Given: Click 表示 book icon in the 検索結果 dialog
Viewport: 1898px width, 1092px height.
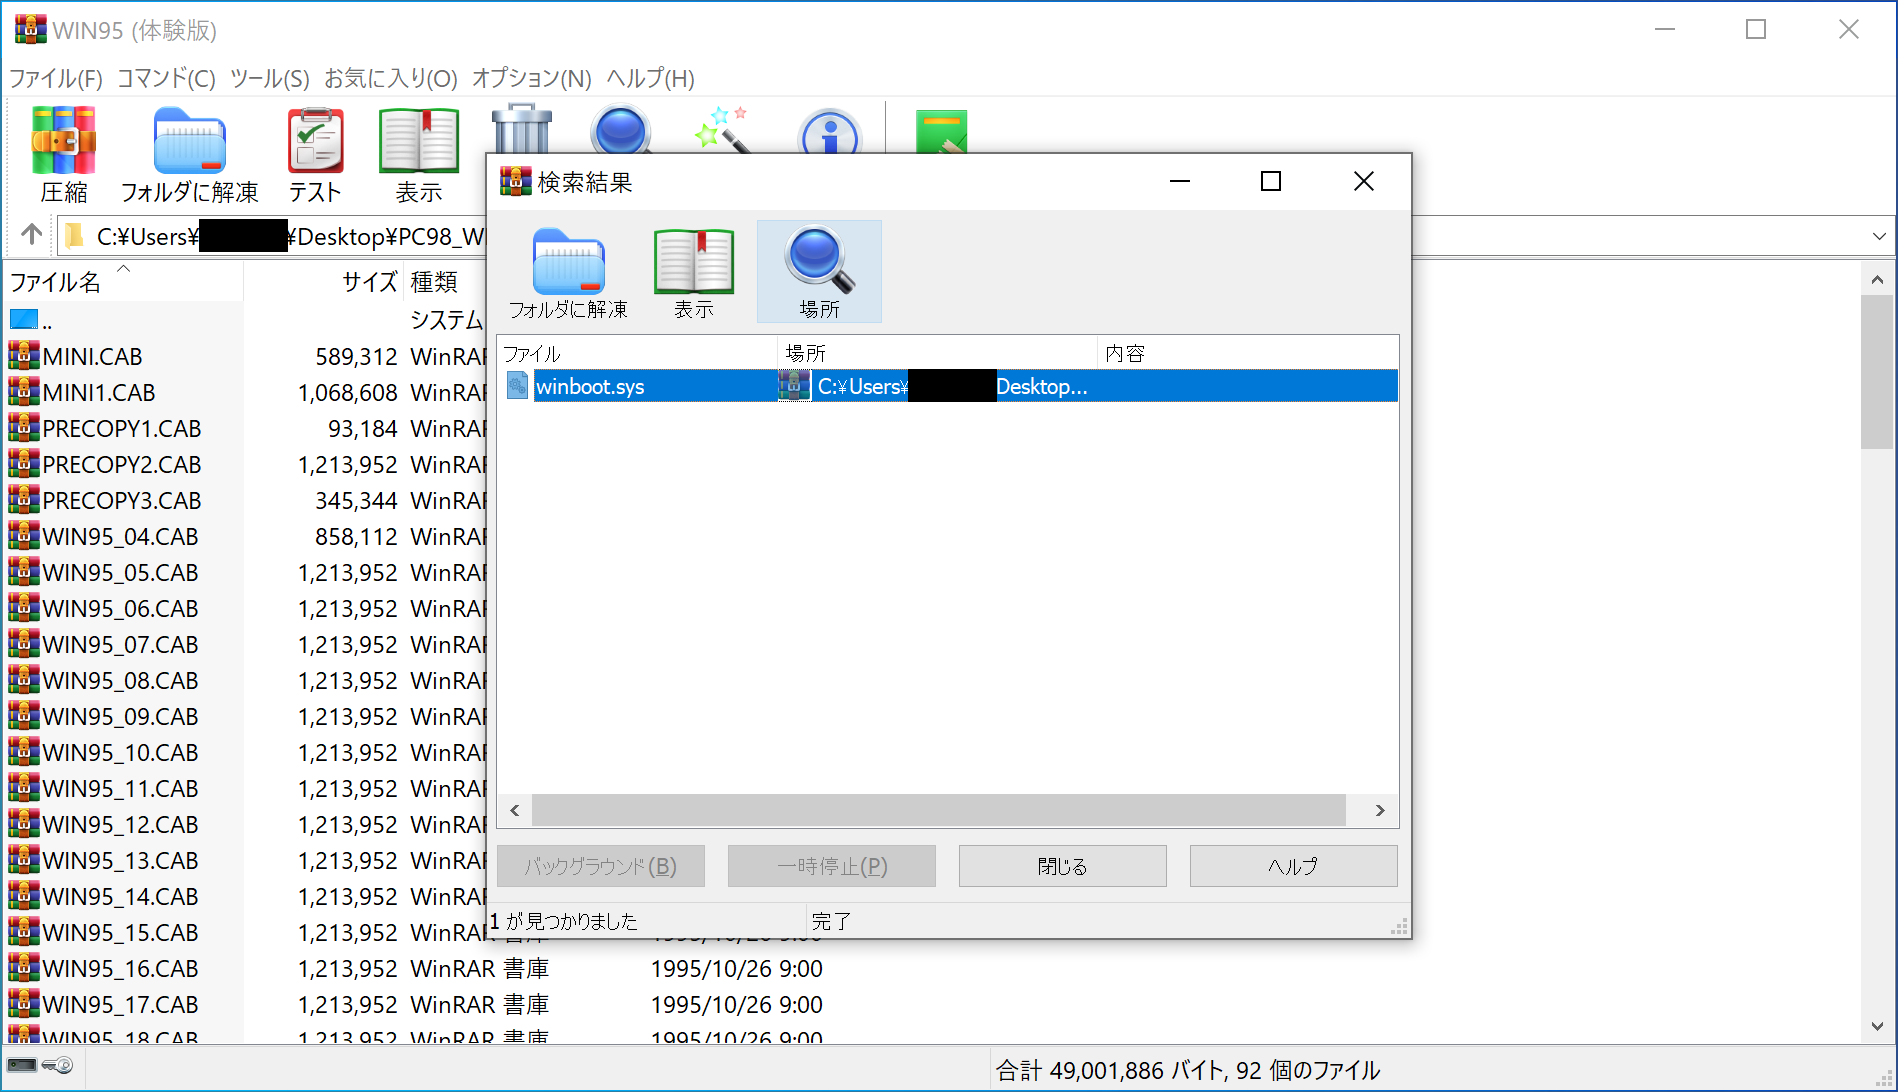Looking at the screenshot, I should click(x=694, y=272).
